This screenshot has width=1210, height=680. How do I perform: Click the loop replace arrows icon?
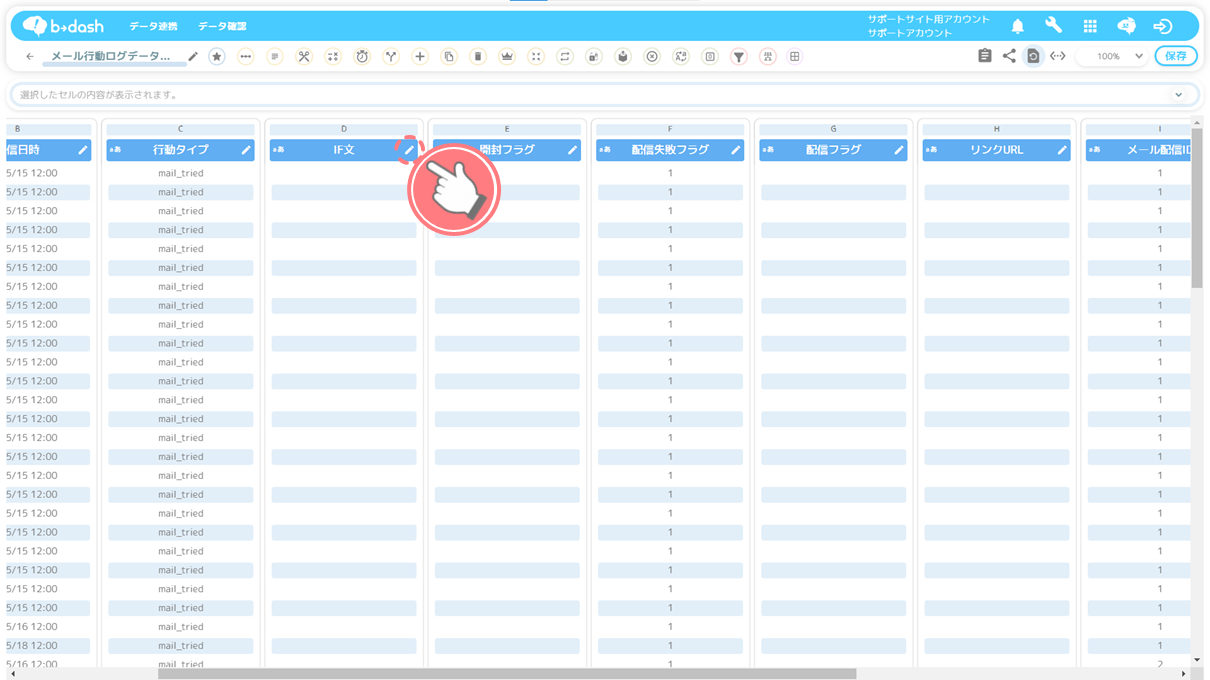point(565,57)
